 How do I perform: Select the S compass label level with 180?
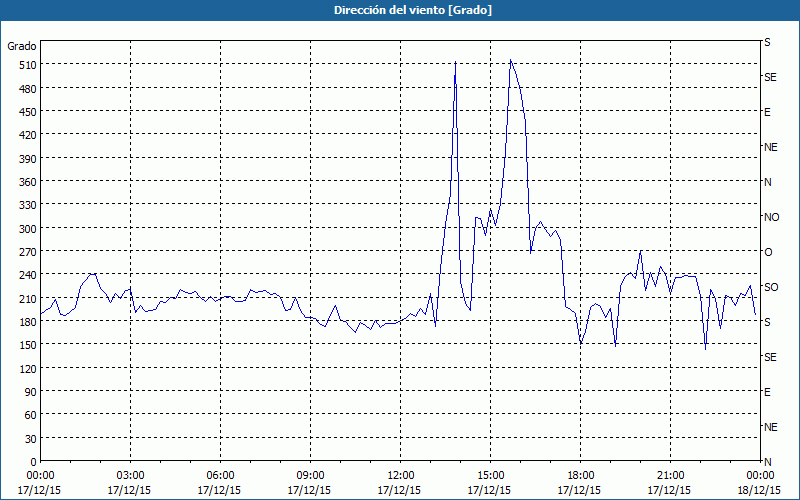(769, 322)
